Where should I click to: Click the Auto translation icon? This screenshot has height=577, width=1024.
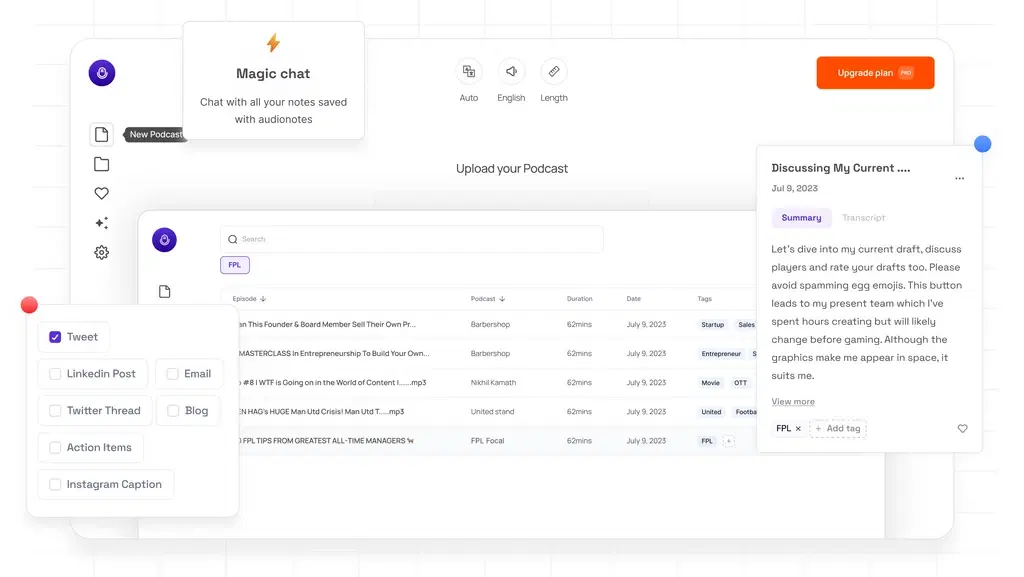pyautogui.click(x=469, y=72)
